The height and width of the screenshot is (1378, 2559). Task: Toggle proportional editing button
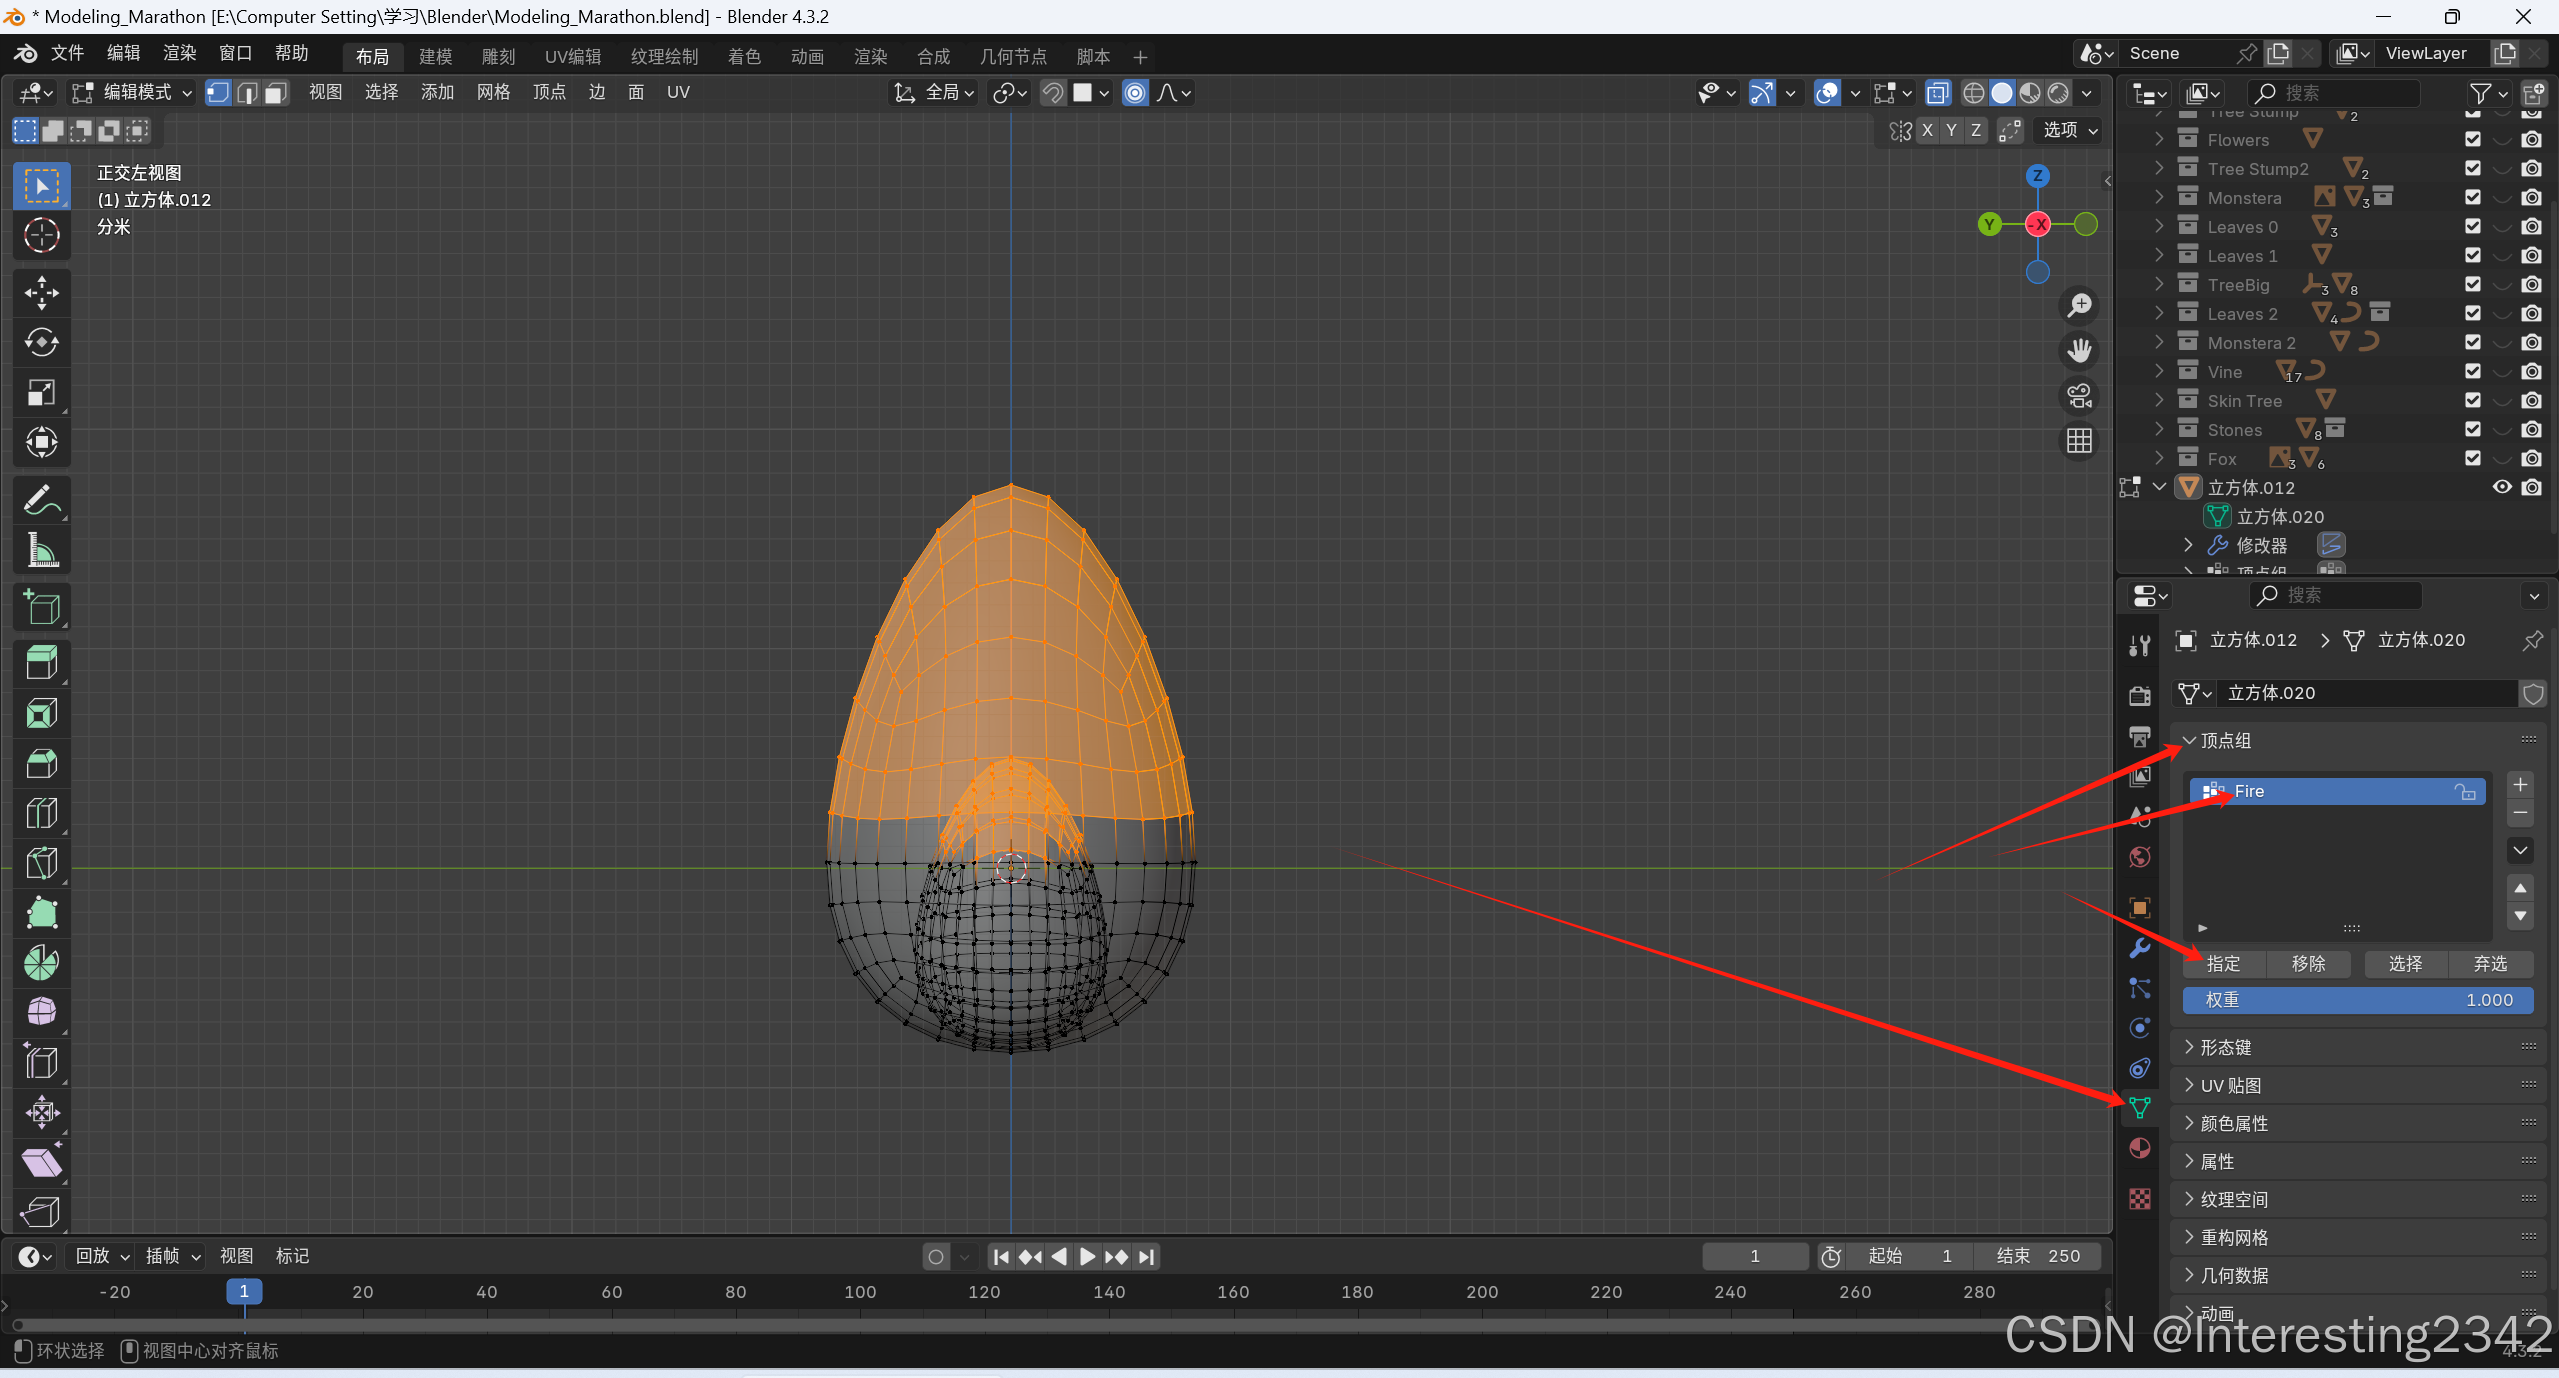1135,93
